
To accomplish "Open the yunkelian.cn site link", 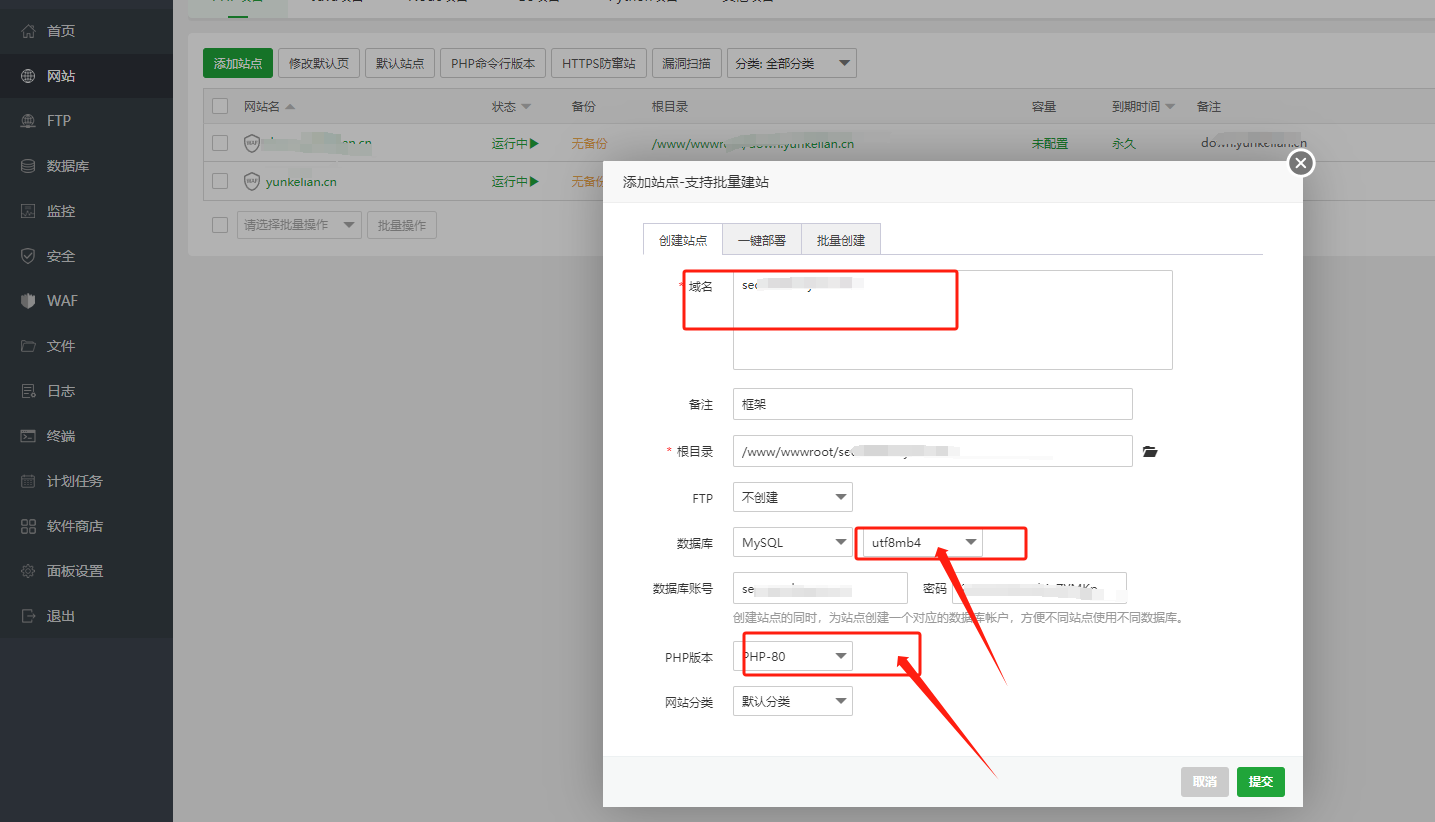I will pos(301,182).
